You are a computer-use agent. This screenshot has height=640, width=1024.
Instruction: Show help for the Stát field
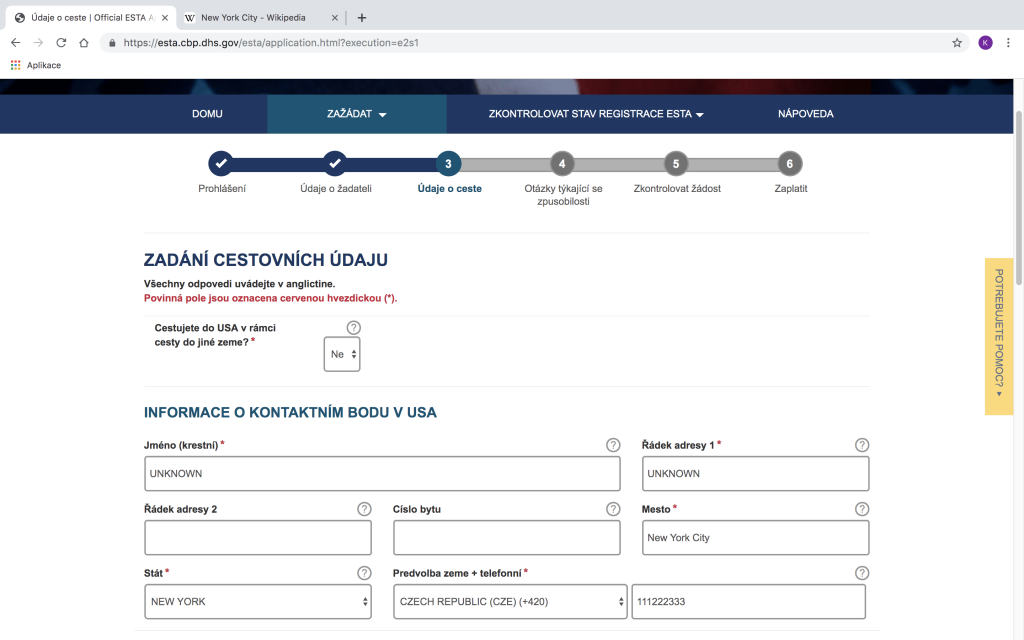[x=364, y=573]
